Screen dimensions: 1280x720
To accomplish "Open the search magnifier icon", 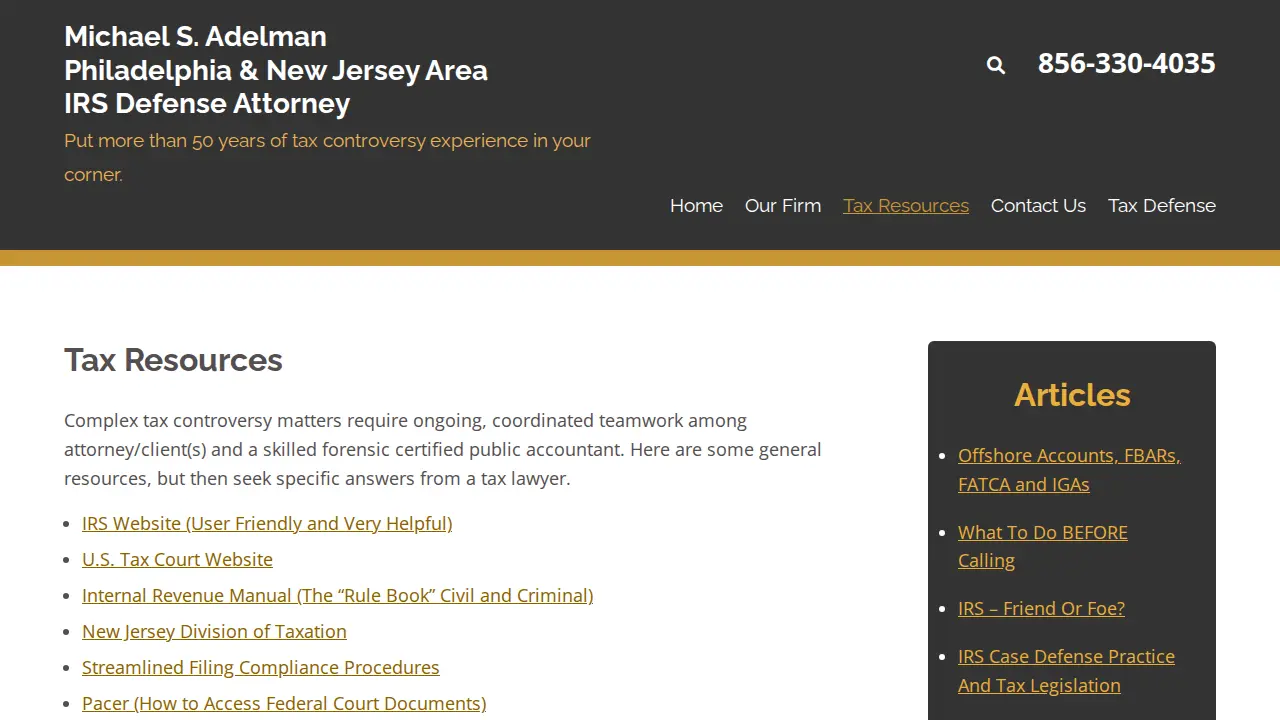I will tap(996, 65).
